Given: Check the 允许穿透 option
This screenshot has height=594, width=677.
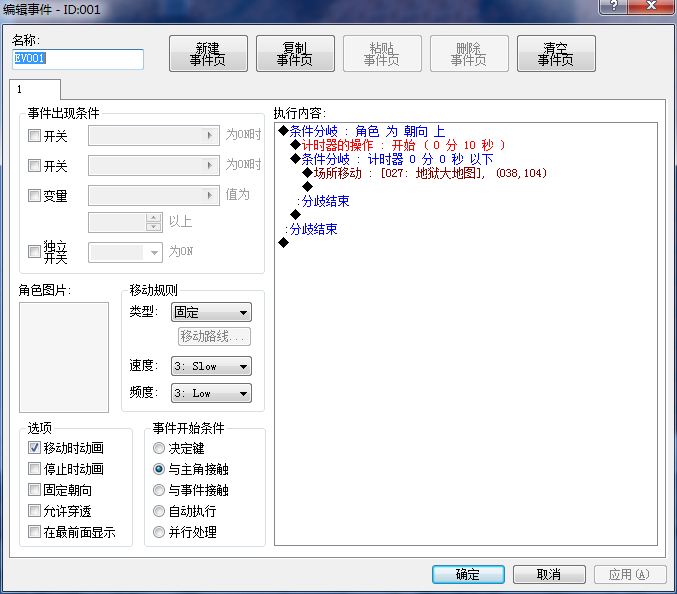Looking at the screenshot, I should tap(34, 511).
